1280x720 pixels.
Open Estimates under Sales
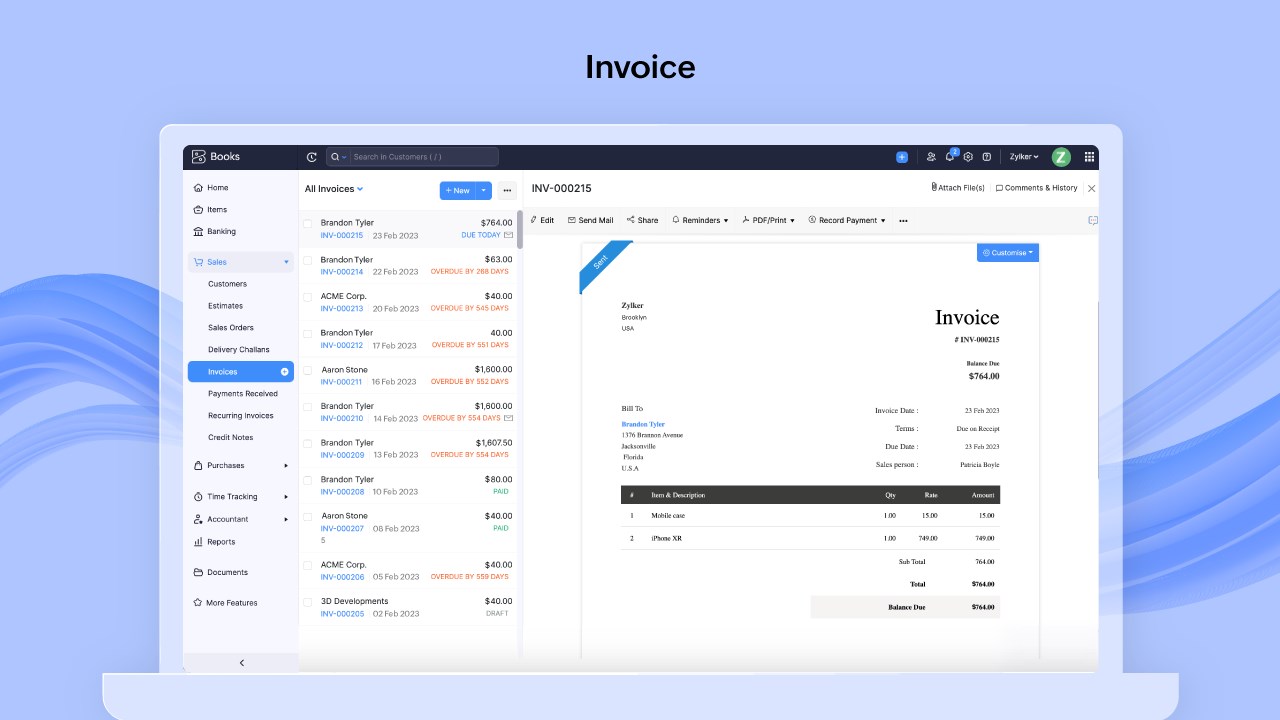click(225, 306)
